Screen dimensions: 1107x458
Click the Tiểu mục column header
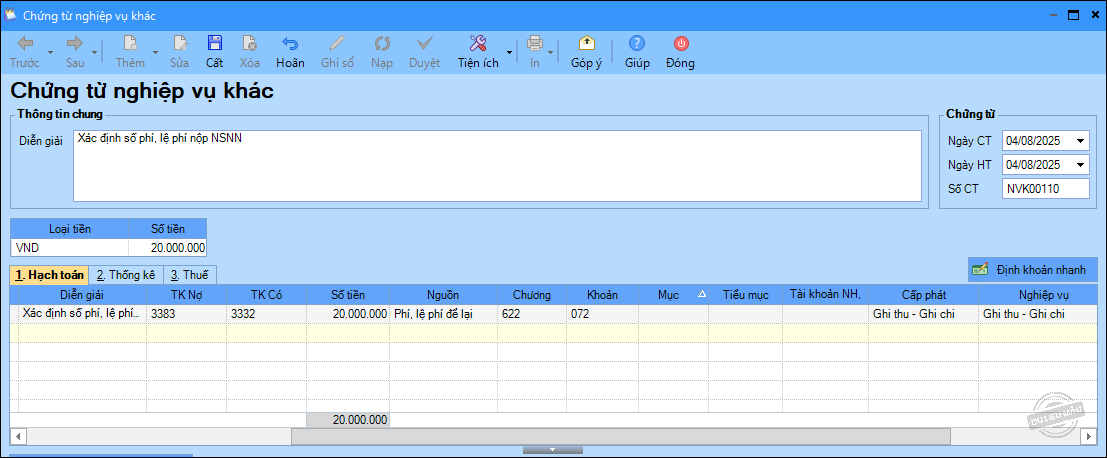click(x=745, y=295)
